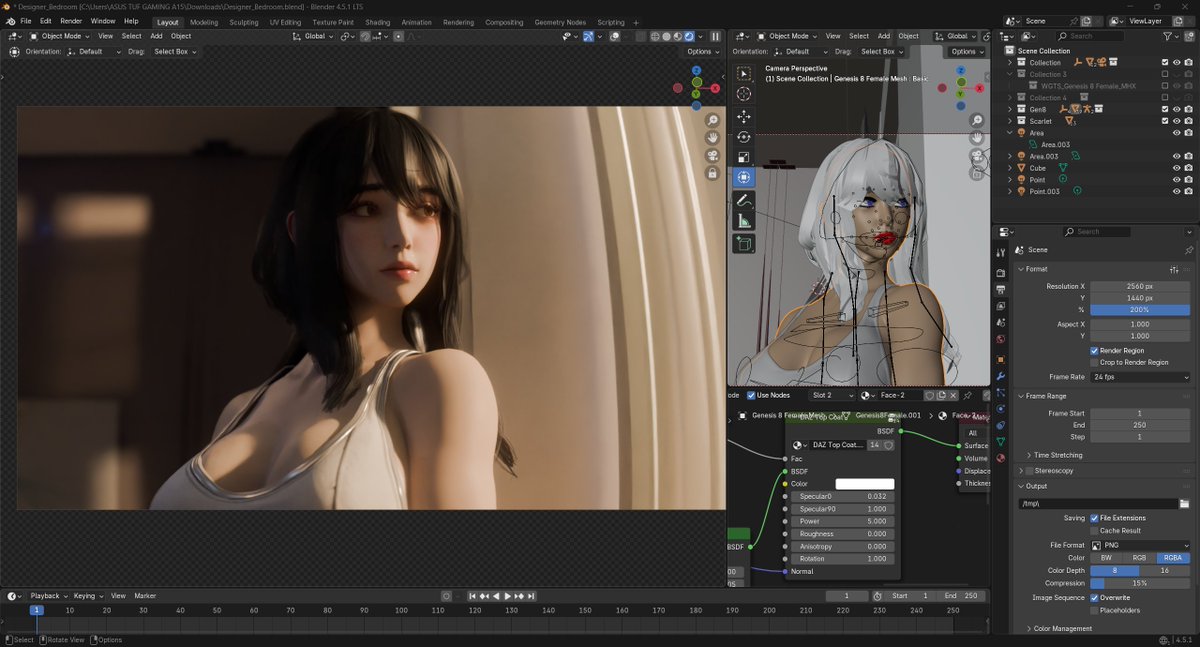The height and width of the screenshot is (647, 1200).
Task: Click the timeline play button
Action: (507, 596)
